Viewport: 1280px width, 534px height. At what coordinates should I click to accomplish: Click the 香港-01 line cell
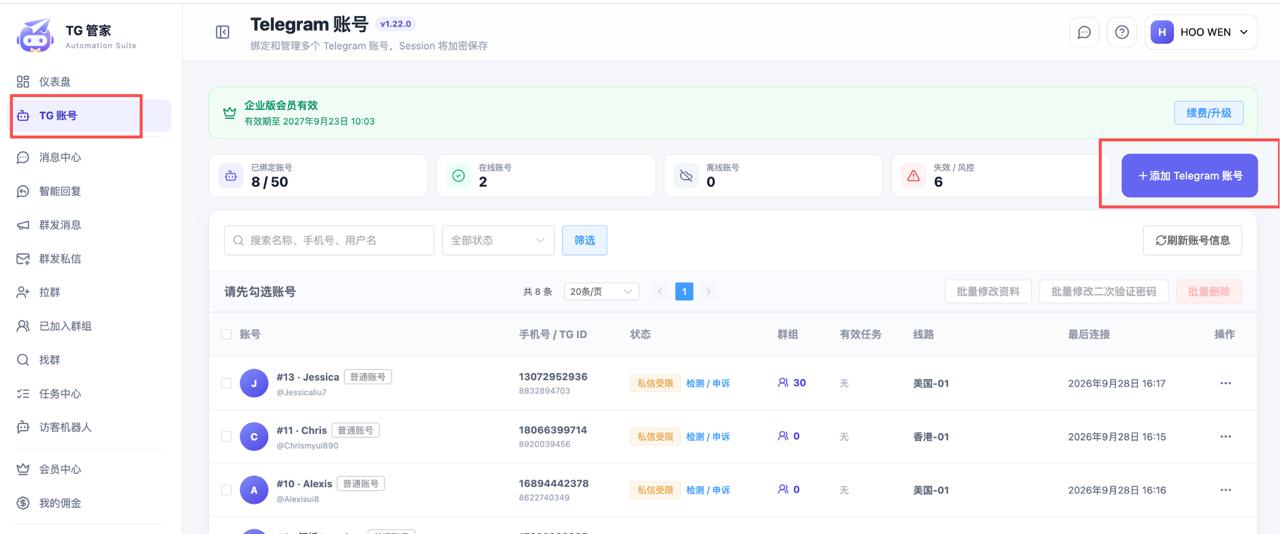[x=931, y=437]
